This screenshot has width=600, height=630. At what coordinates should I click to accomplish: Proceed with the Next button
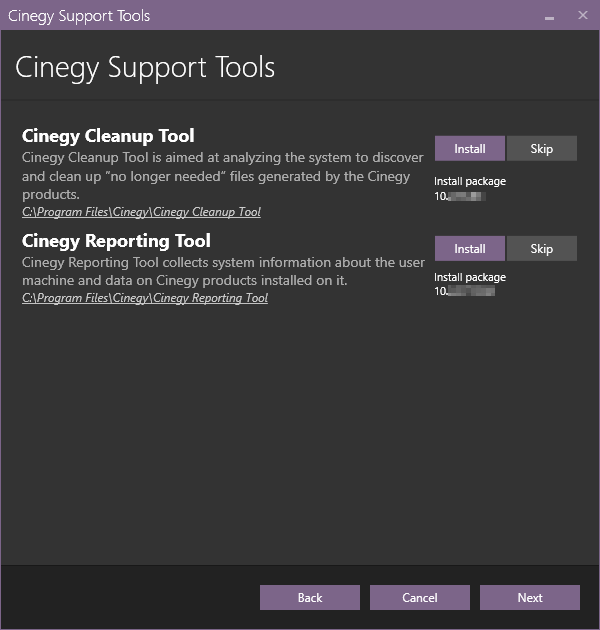(x=530, y=597)
